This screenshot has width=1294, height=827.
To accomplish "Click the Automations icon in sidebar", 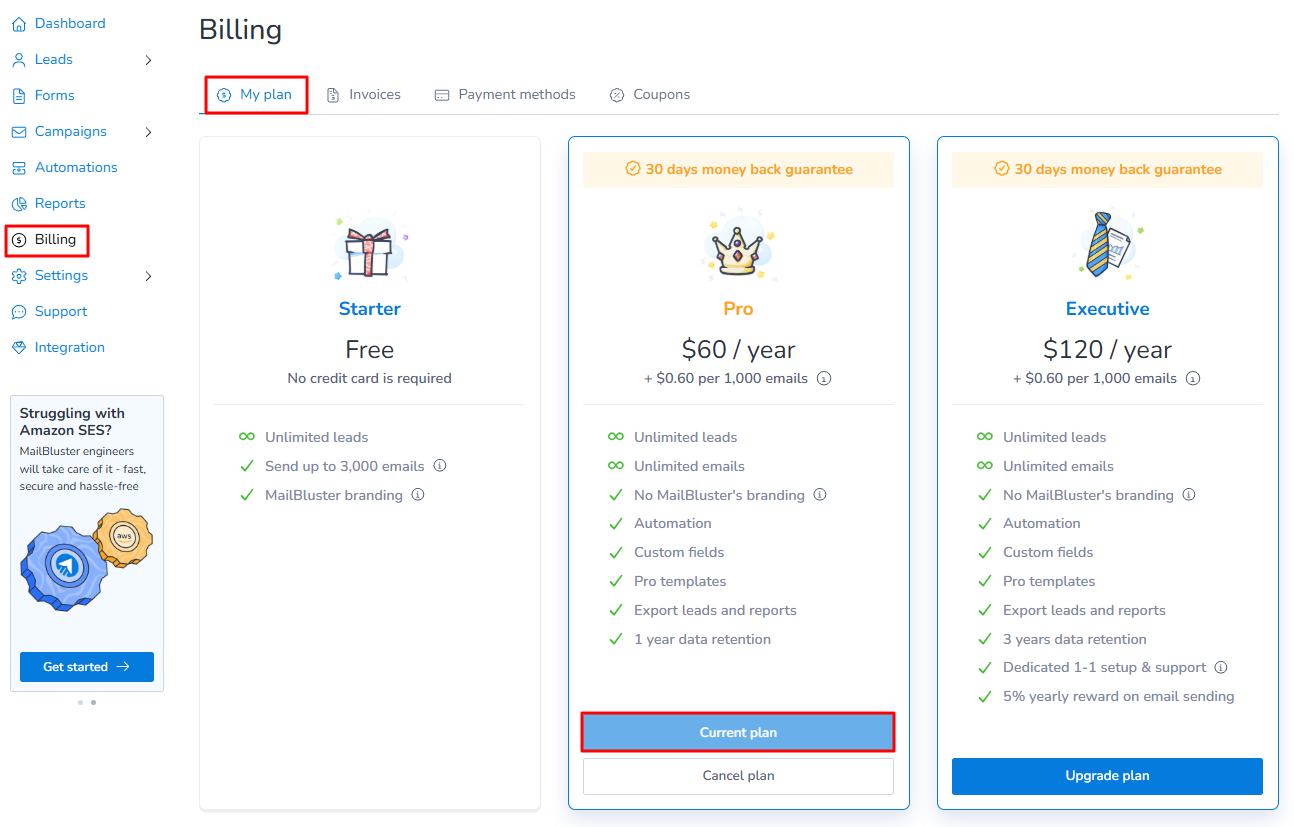I will (19, 168).
